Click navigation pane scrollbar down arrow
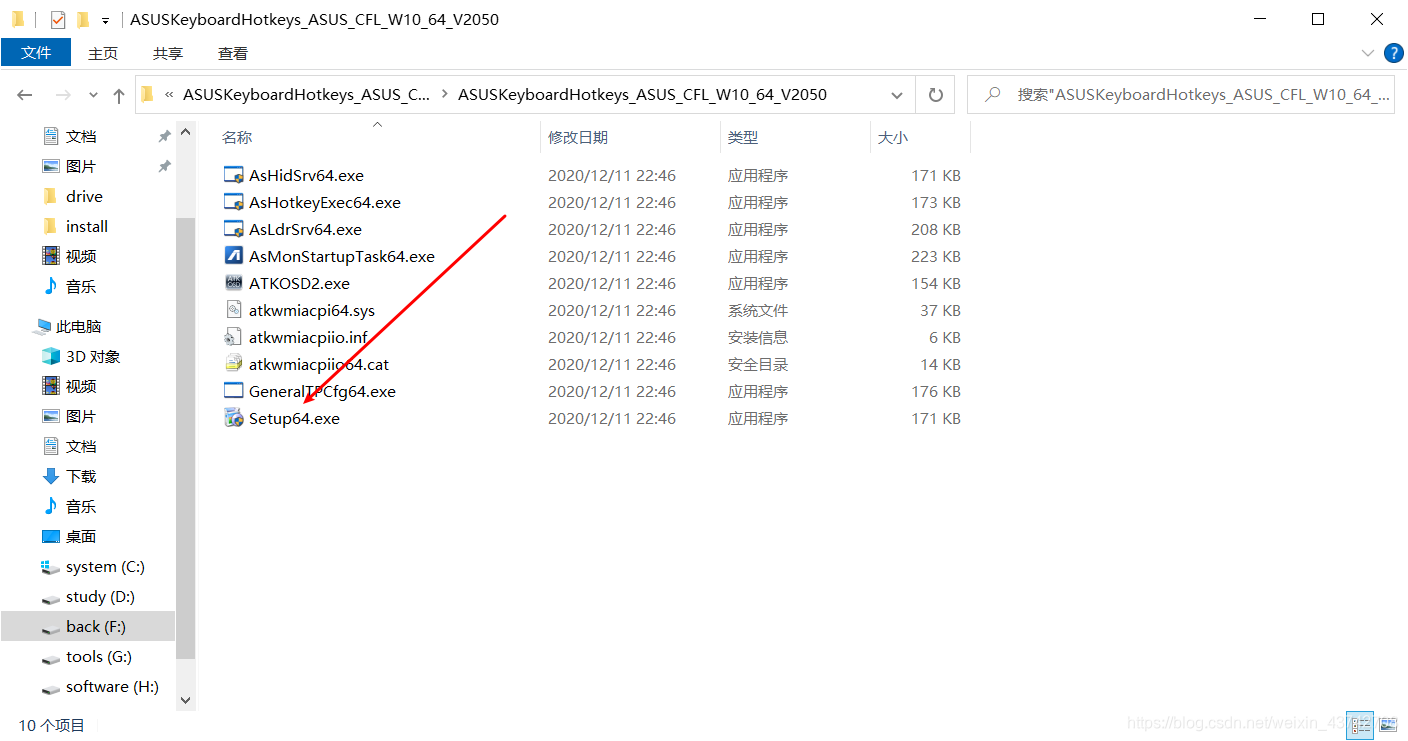The height and width of the screenshot is (741, 1408). (186, 700)
